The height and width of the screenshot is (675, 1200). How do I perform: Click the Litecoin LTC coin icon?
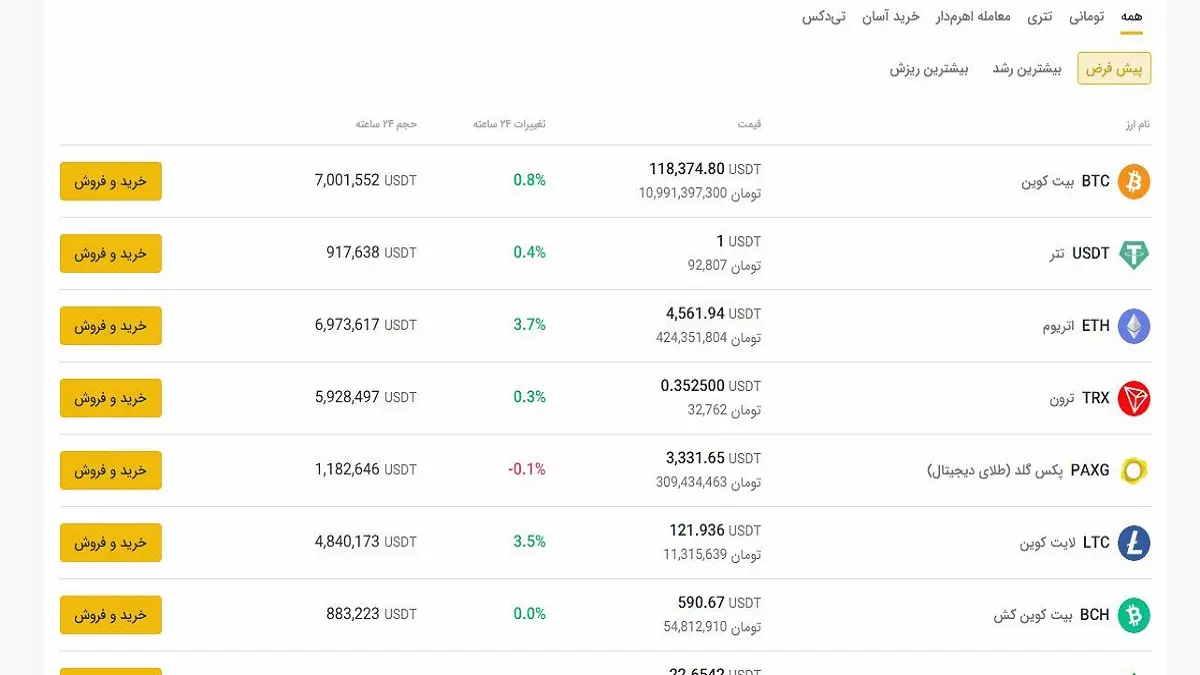[x=1134, y=543]
